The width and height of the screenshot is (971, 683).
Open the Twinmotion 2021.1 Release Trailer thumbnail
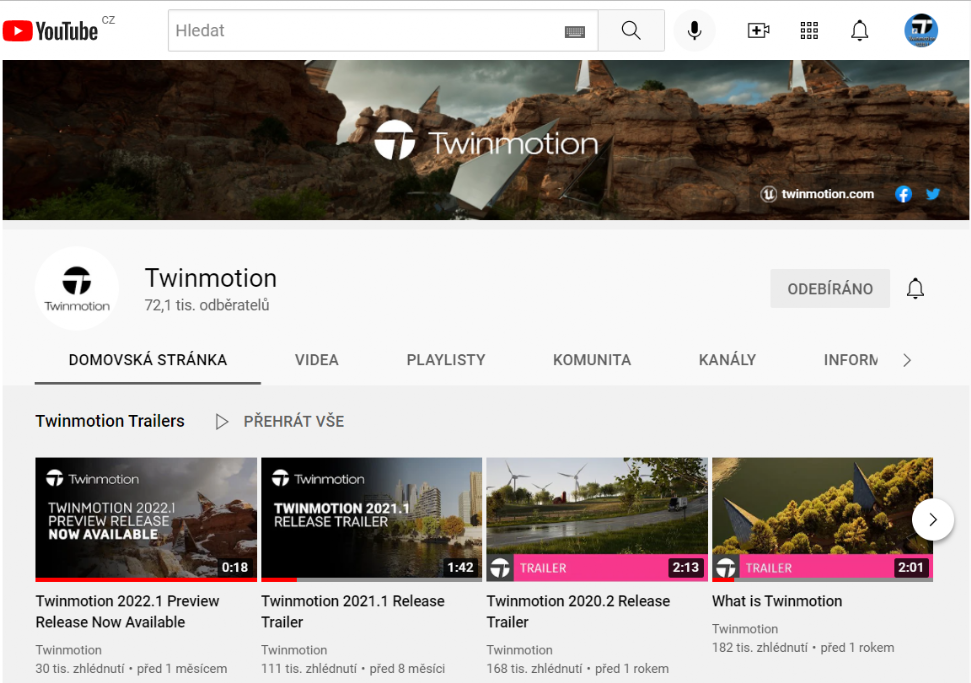[x=372, y=519]
